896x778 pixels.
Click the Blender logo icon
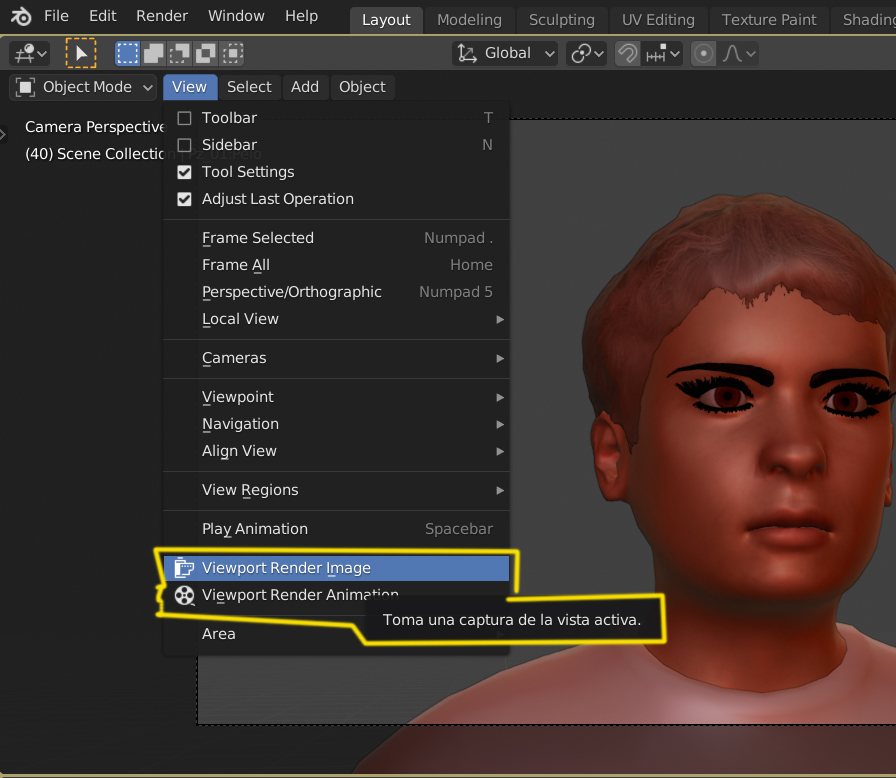(20, 16)
